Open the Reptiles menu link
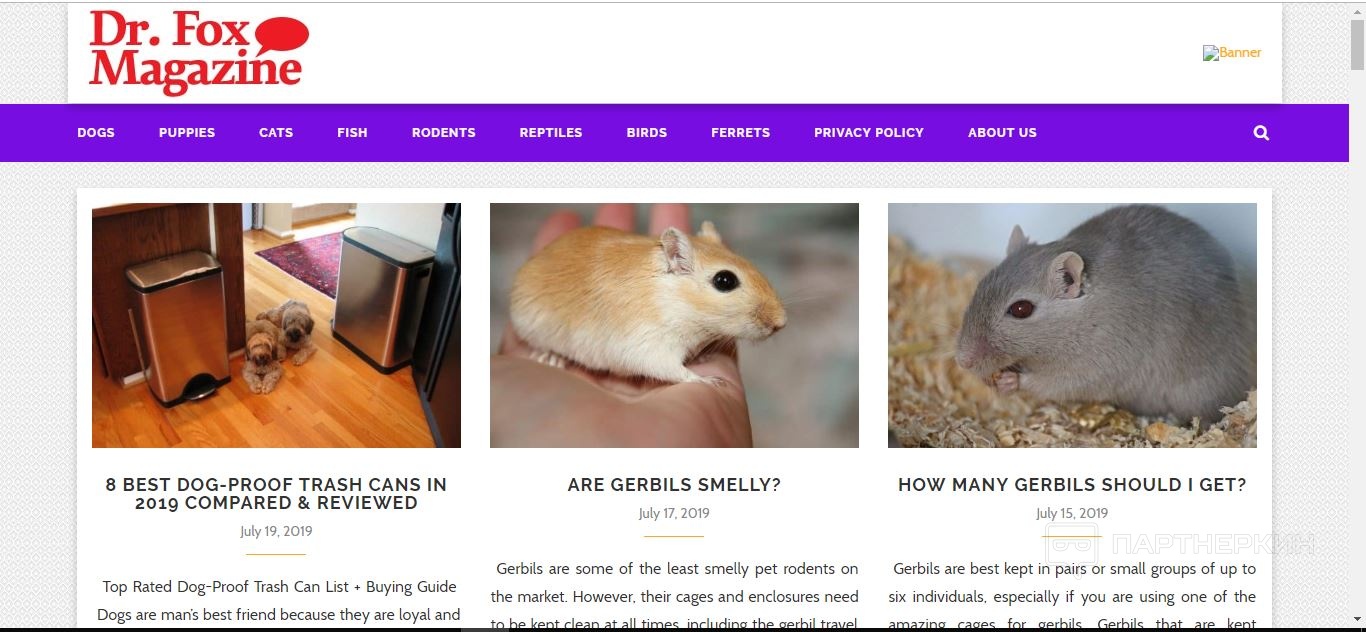 551,133
